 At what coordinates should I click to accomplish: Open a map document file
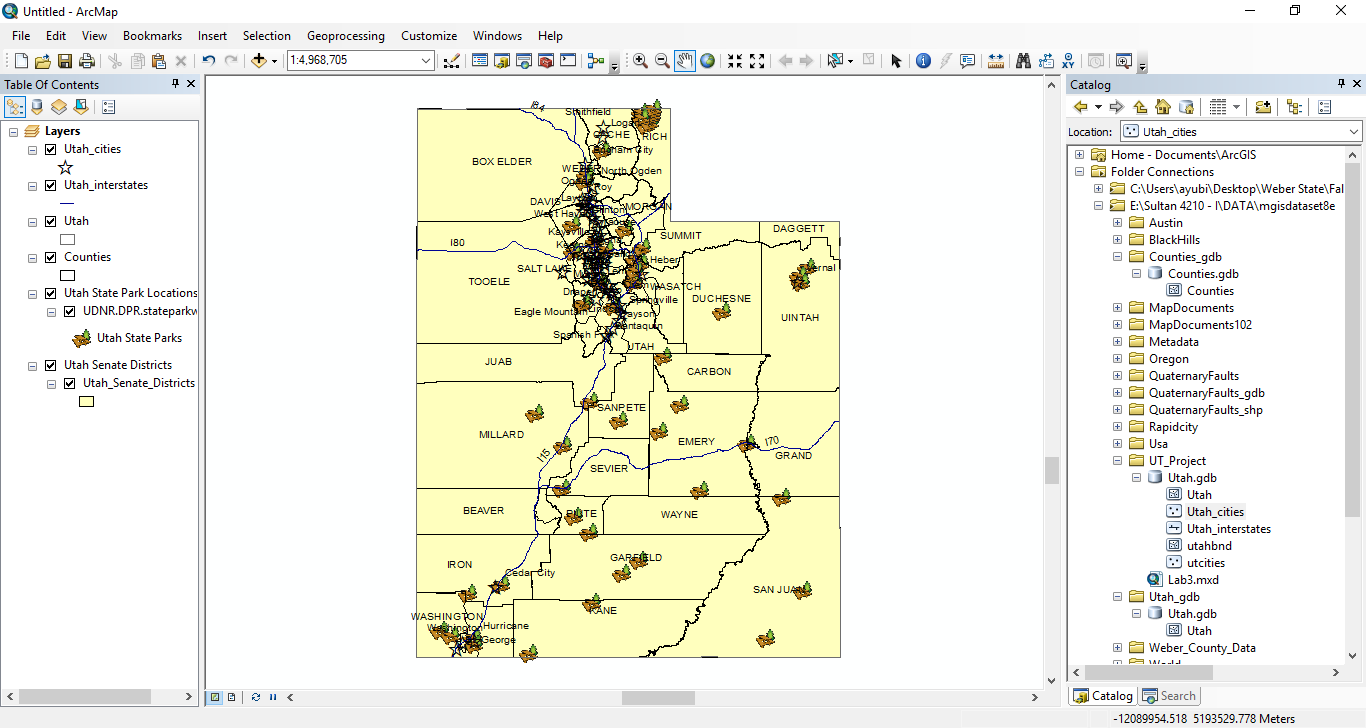point(42,61)
